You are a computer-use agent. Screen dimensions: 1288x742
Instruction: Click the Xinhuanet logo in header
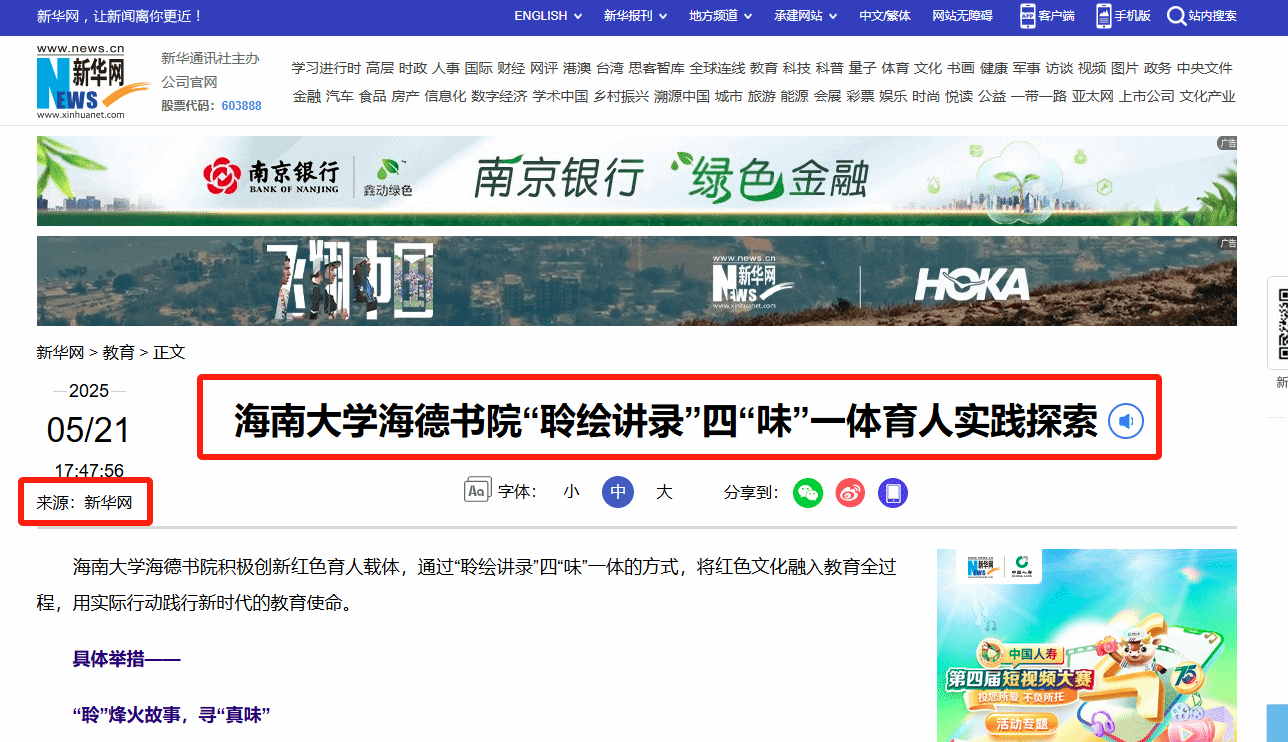80,82
